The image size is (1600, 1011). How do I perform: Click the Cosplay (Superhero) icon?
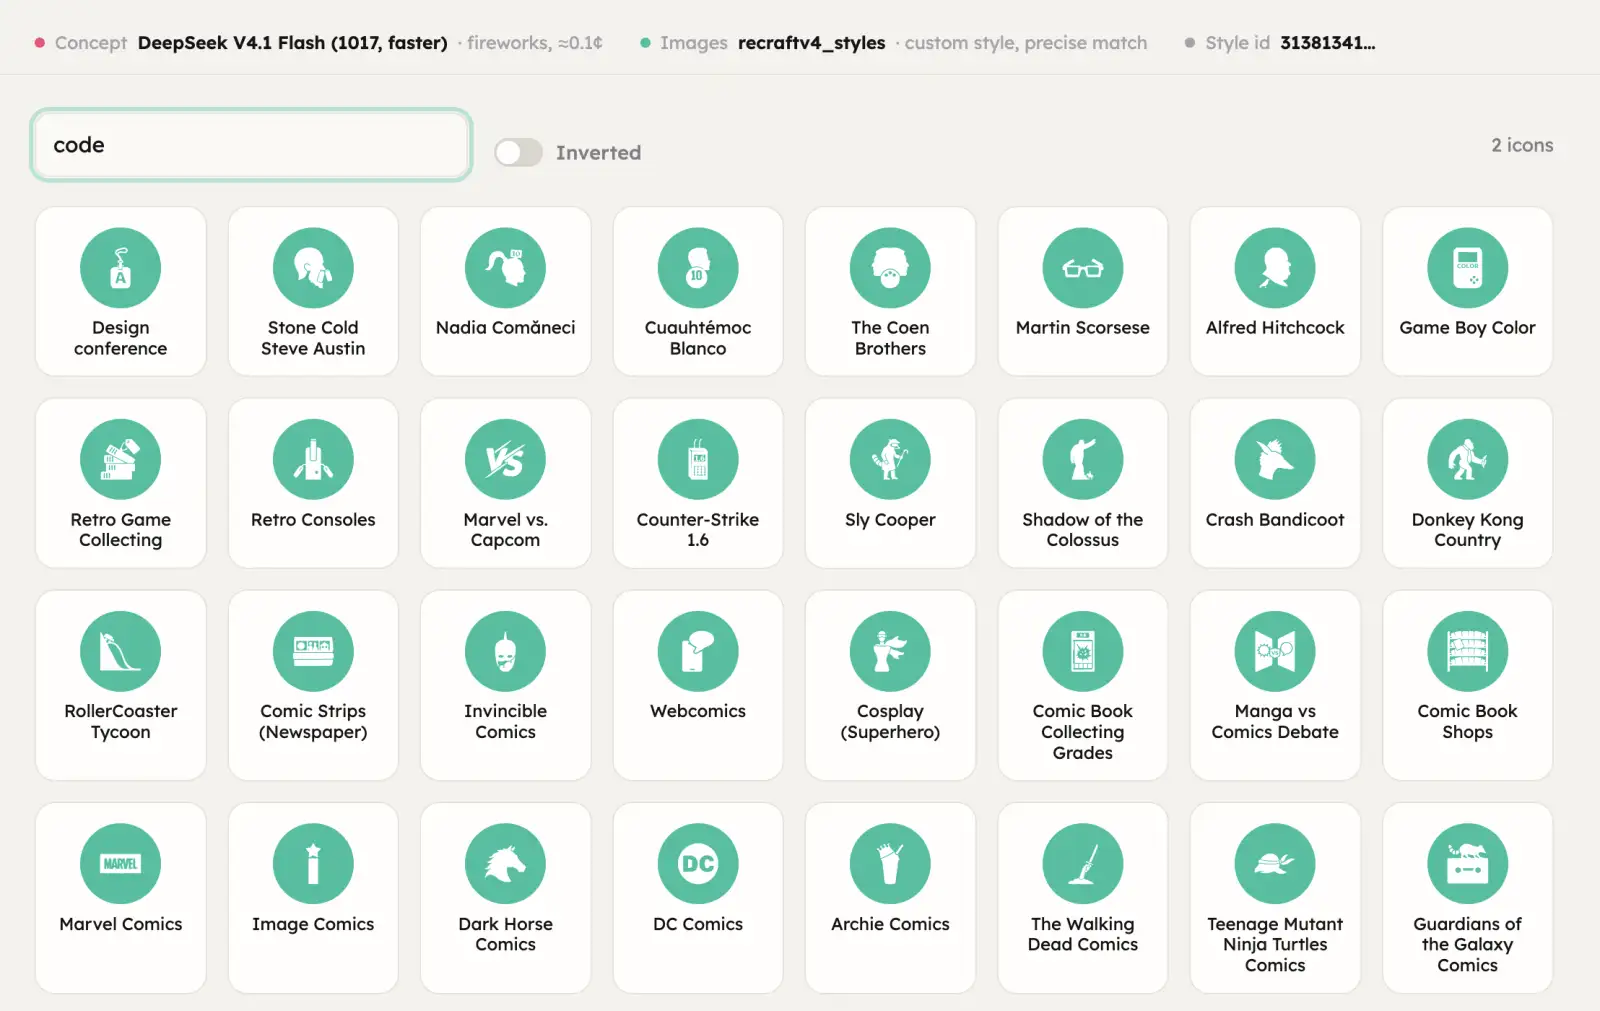(890, 651)
